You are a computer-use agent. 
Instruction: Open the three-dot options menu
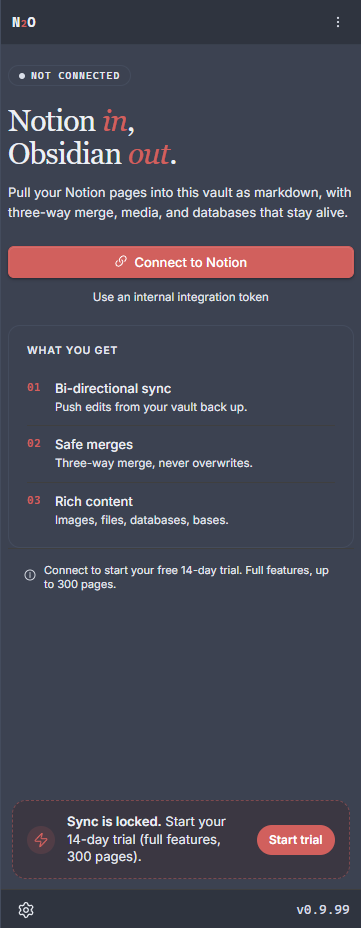(x=338, y=22)
